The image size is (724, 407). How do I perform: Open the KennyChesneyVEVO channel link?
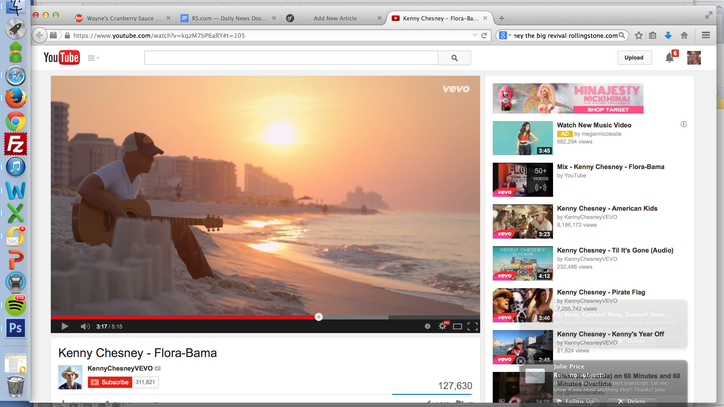[120, 368]
